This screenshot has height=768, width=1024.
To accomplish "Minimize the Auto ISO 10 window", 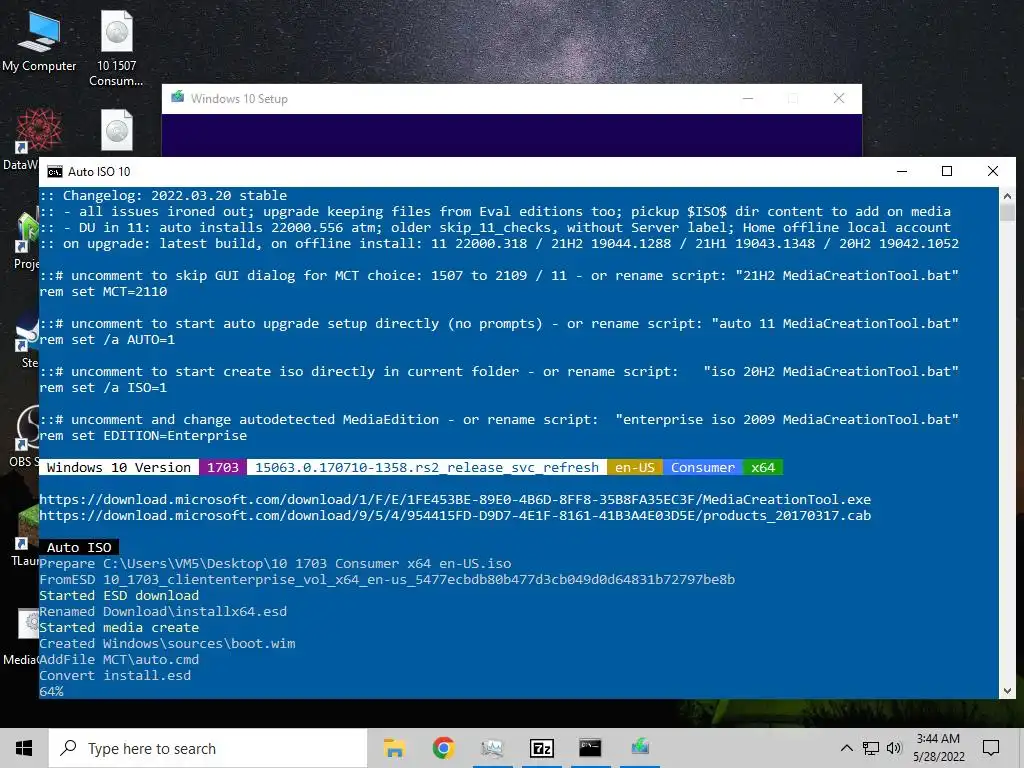I will click(x=902, y=171).
